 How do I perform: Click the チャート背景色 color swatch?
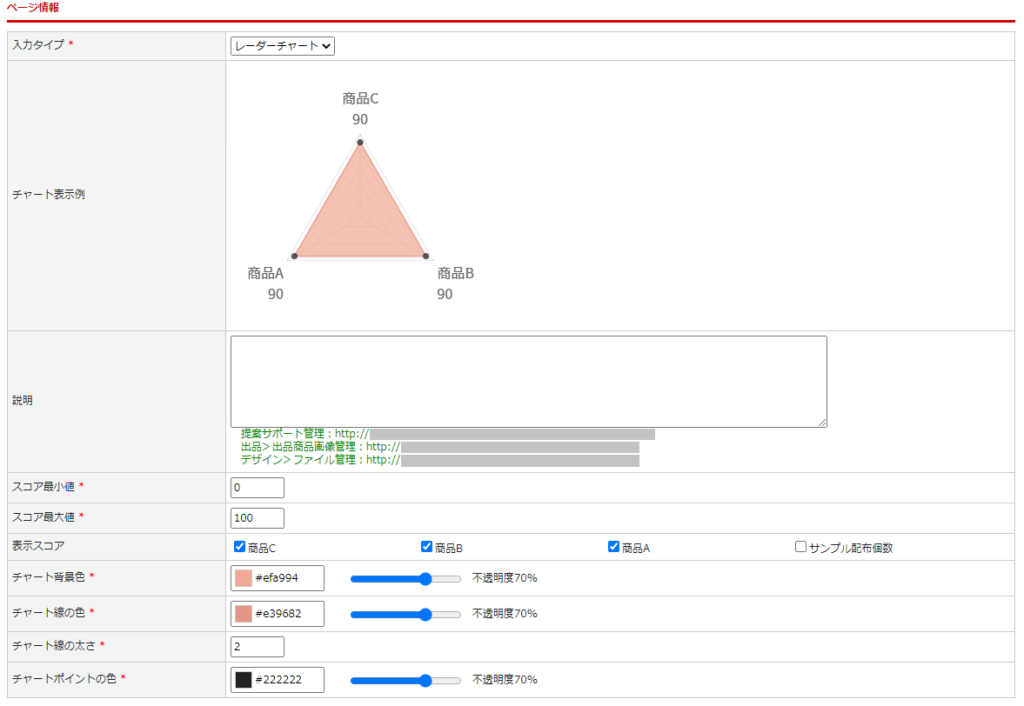(x=243, y=578)
